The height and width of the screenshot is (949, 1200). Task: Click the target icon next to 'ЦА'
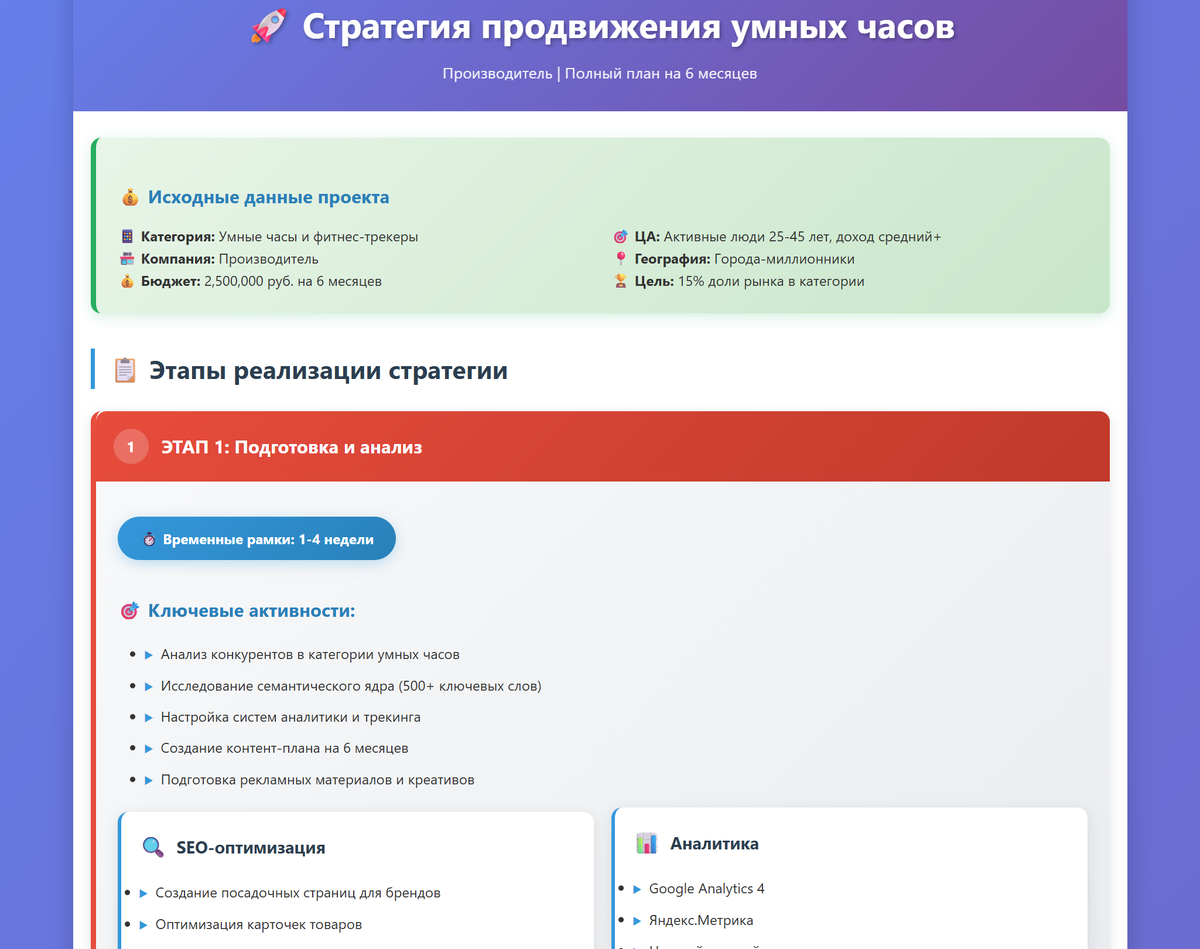click(x=620, y=237)
